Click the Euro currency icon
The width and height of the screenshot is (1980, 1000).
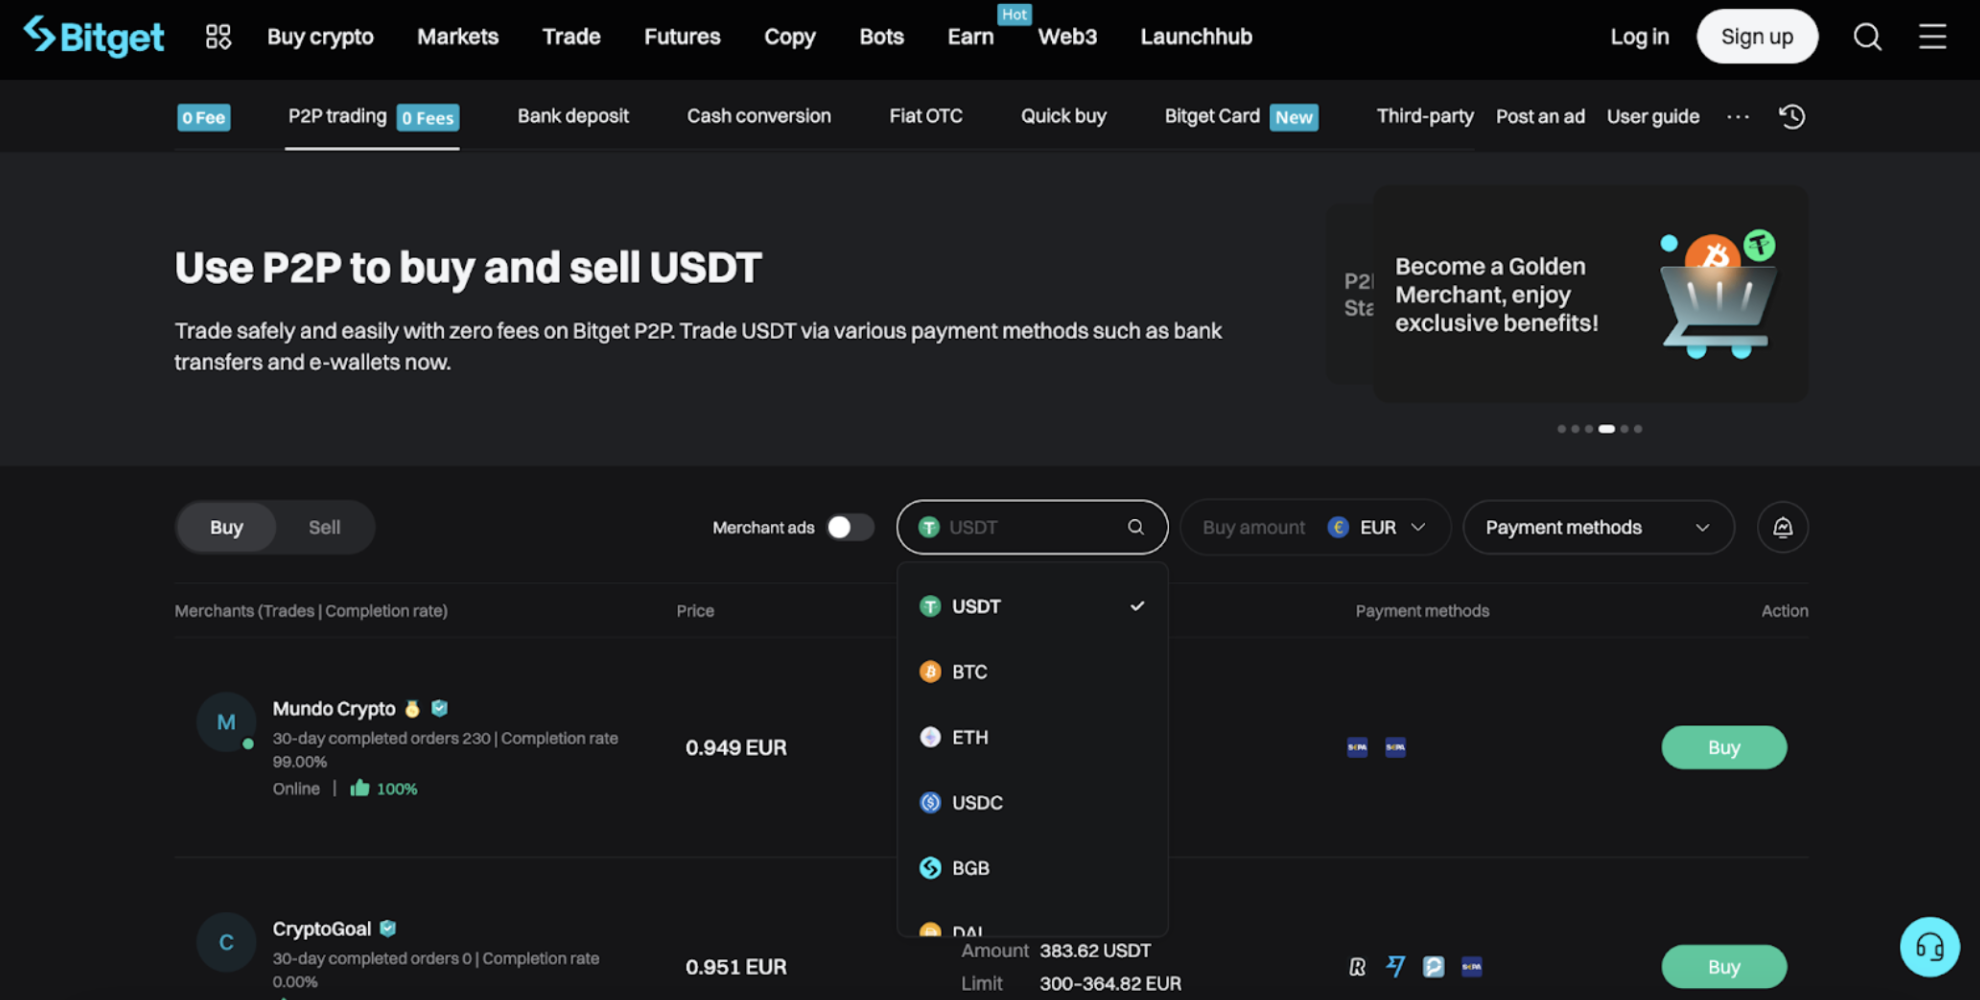(1338, 527)
